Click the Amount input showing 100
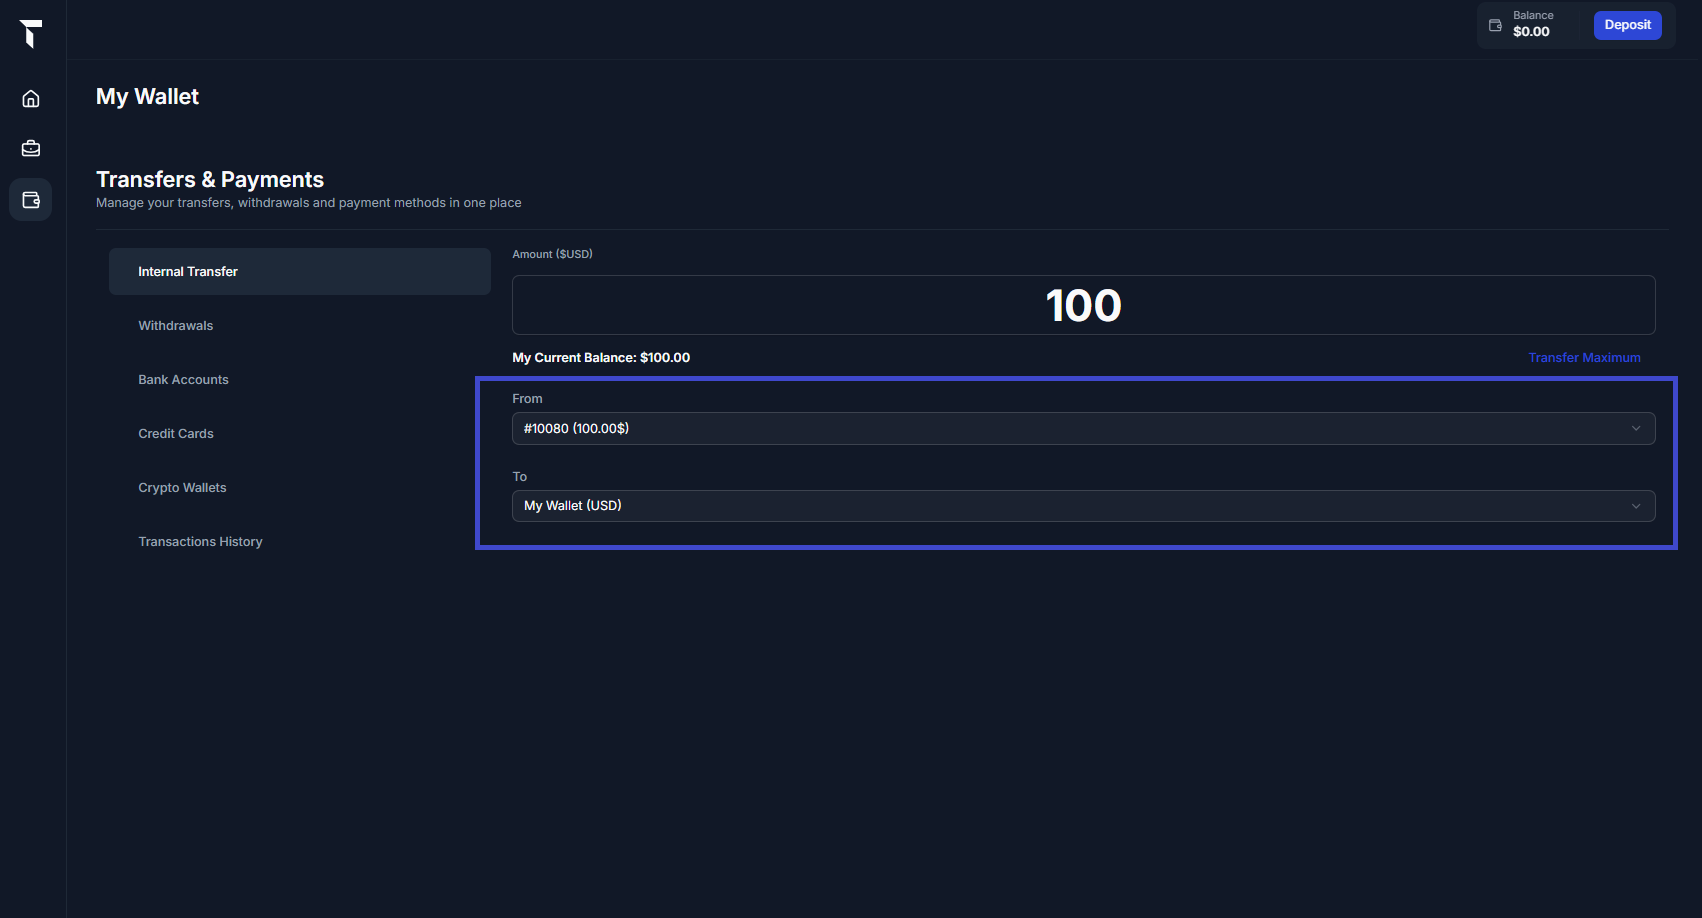 1083,305
